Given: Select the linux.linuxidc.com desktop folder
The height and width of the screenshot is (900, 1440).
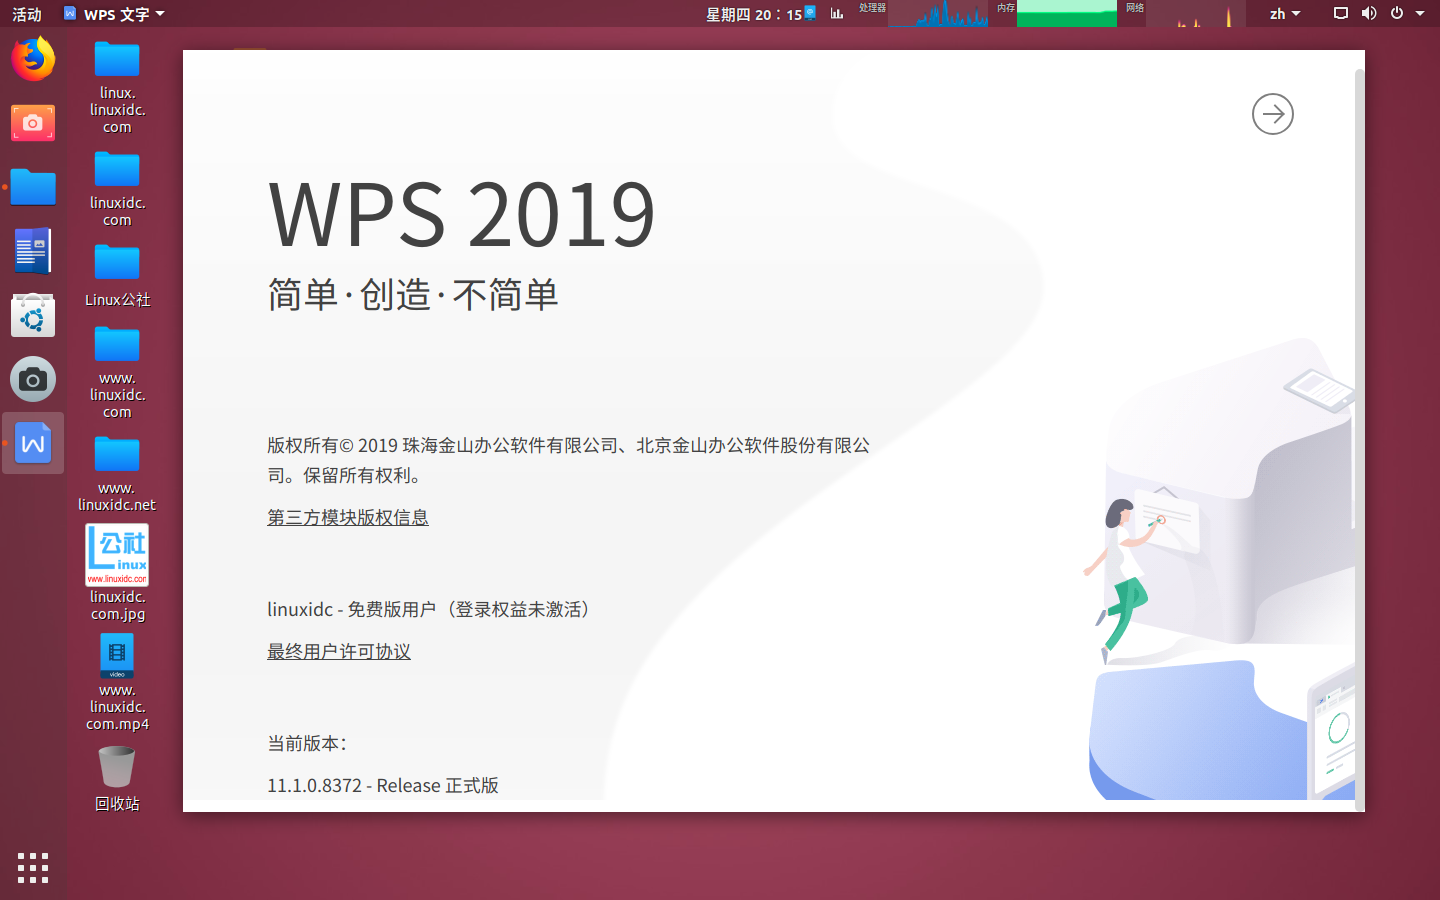Looking at the screenshot, I should [117, 87].
